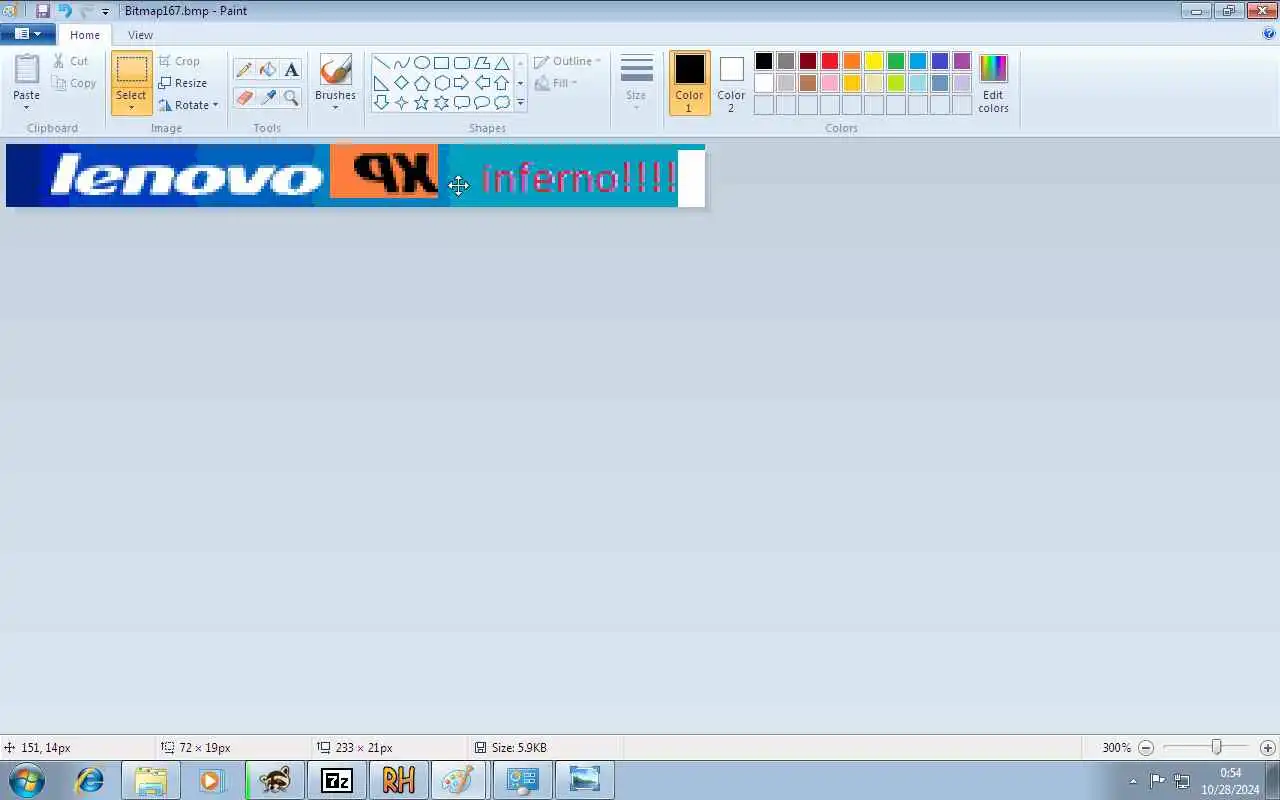Choose the Five-point star shape
The width and height of the screenshot is (1280, 800).
pos(421,102)
